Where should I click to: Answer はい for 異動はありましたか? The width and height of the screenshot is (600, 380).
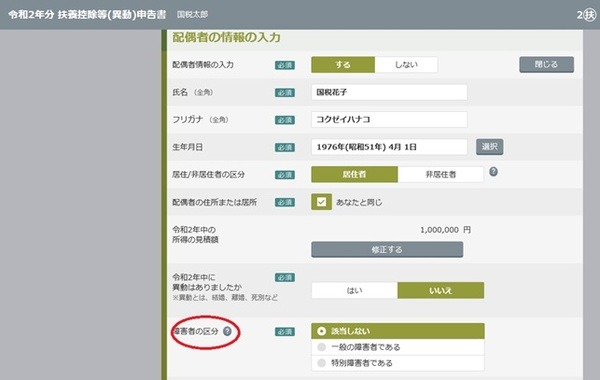tap(354, 290)
